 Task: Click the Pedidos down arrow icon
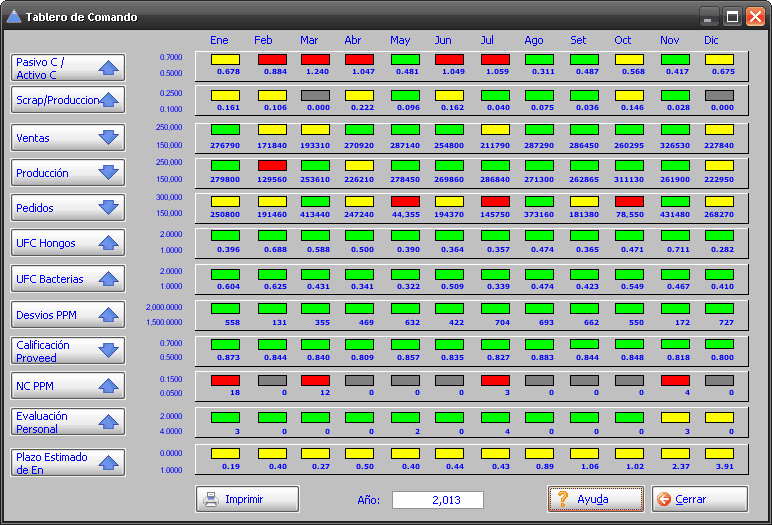[108, 208]
